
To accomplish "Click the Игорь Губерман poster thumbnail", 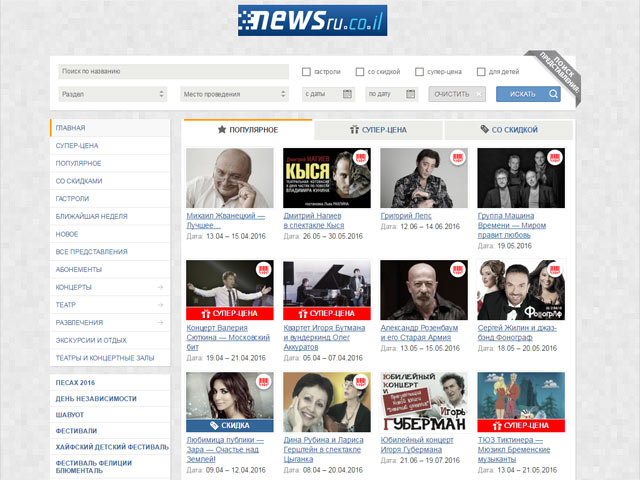I will click(424, 402).
